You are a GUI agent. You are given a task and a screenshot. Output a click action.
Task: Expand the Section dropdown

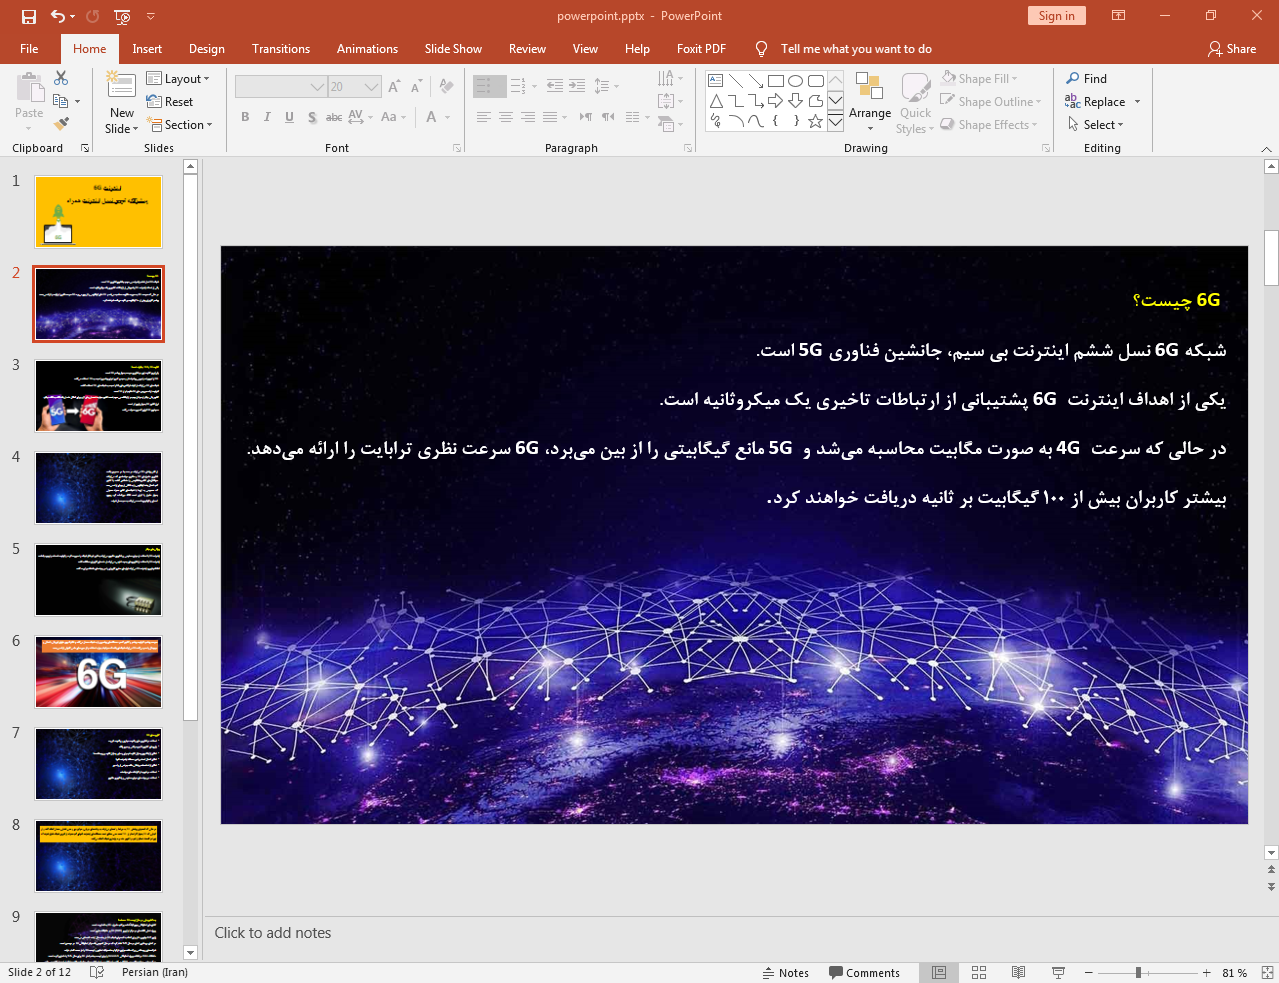[x=180, y=125]
